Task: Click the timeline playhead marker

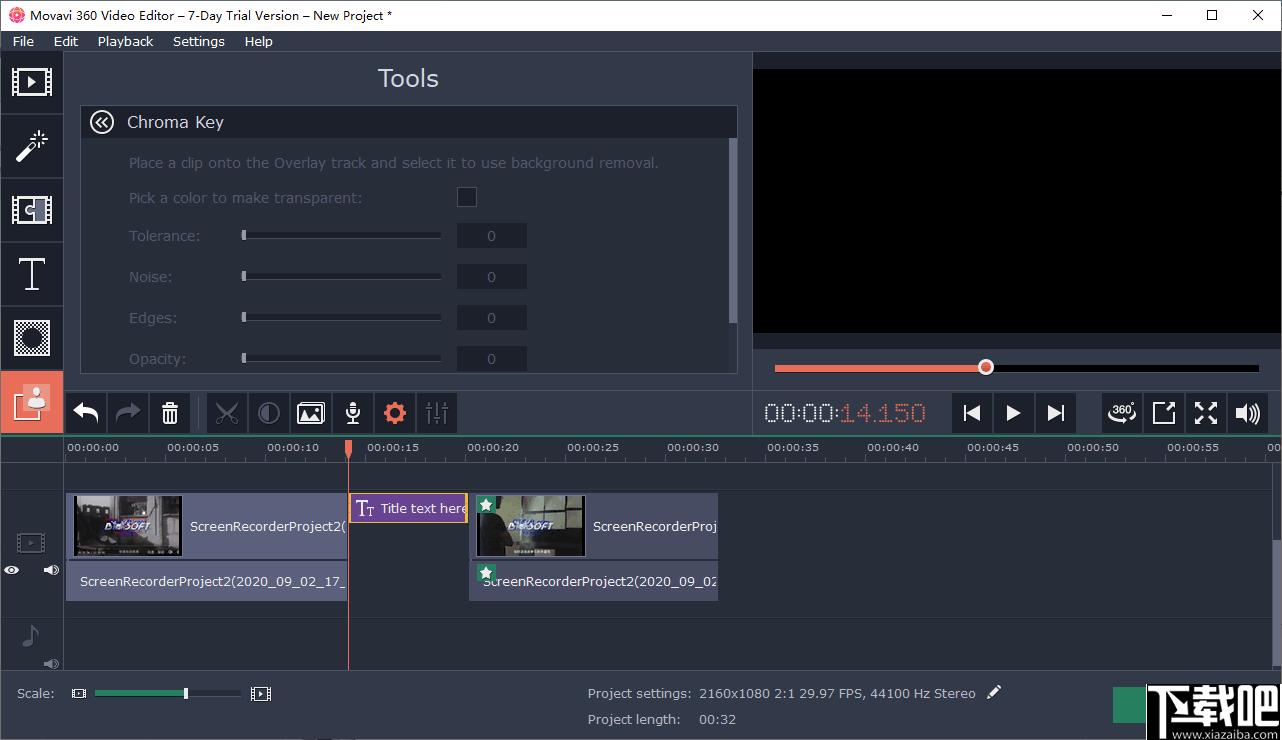Action: pos(349,449)
